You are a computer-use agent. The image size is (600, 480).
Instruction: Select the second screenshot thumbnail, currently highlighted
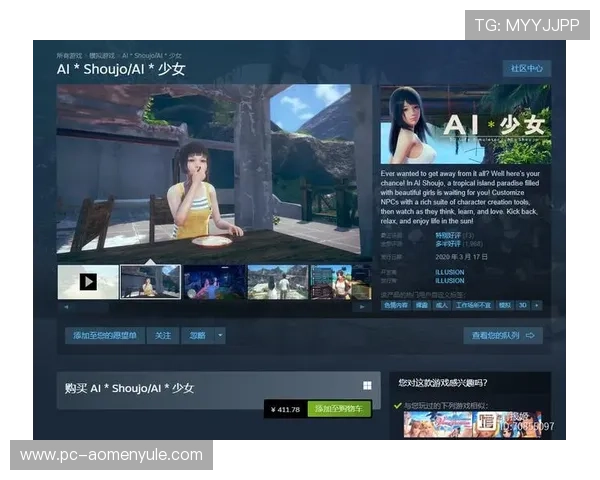click(x=150, y=282)
